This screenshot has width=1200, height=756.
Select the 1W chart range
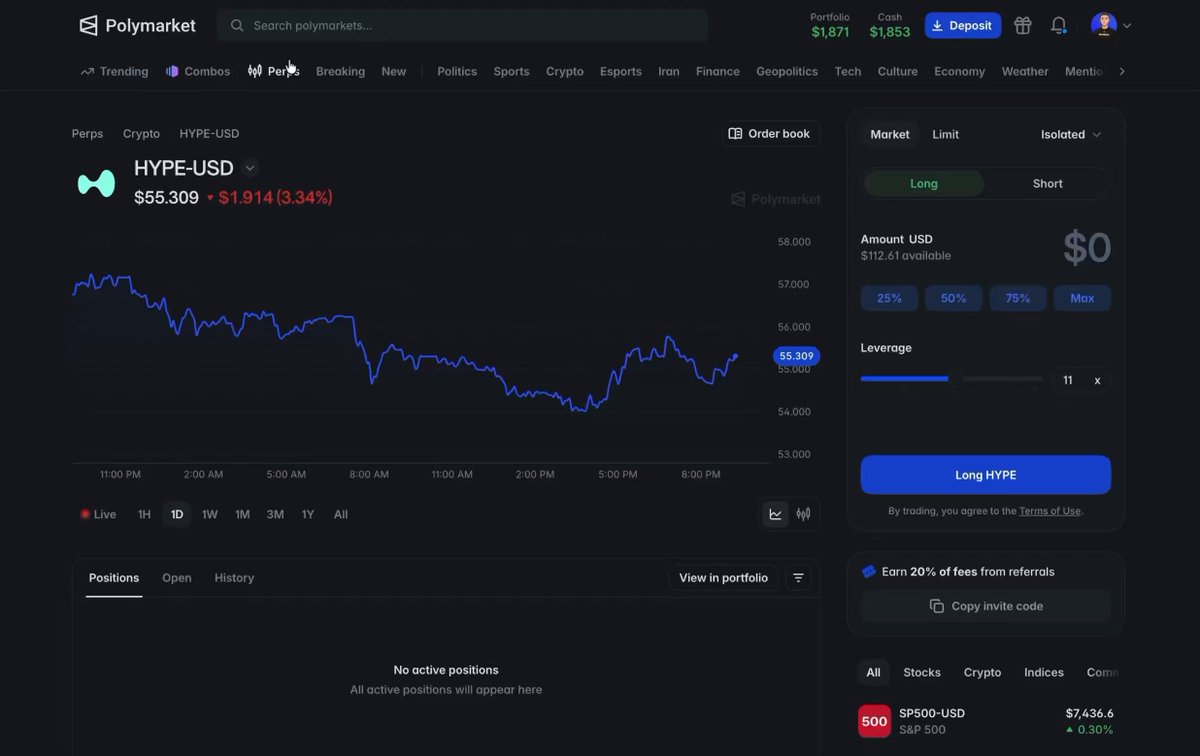tap(210, 514)
